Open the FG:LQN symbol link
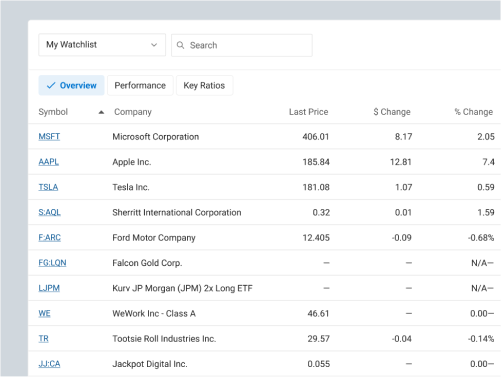501x377 pixels. click(x=52, y=263)
